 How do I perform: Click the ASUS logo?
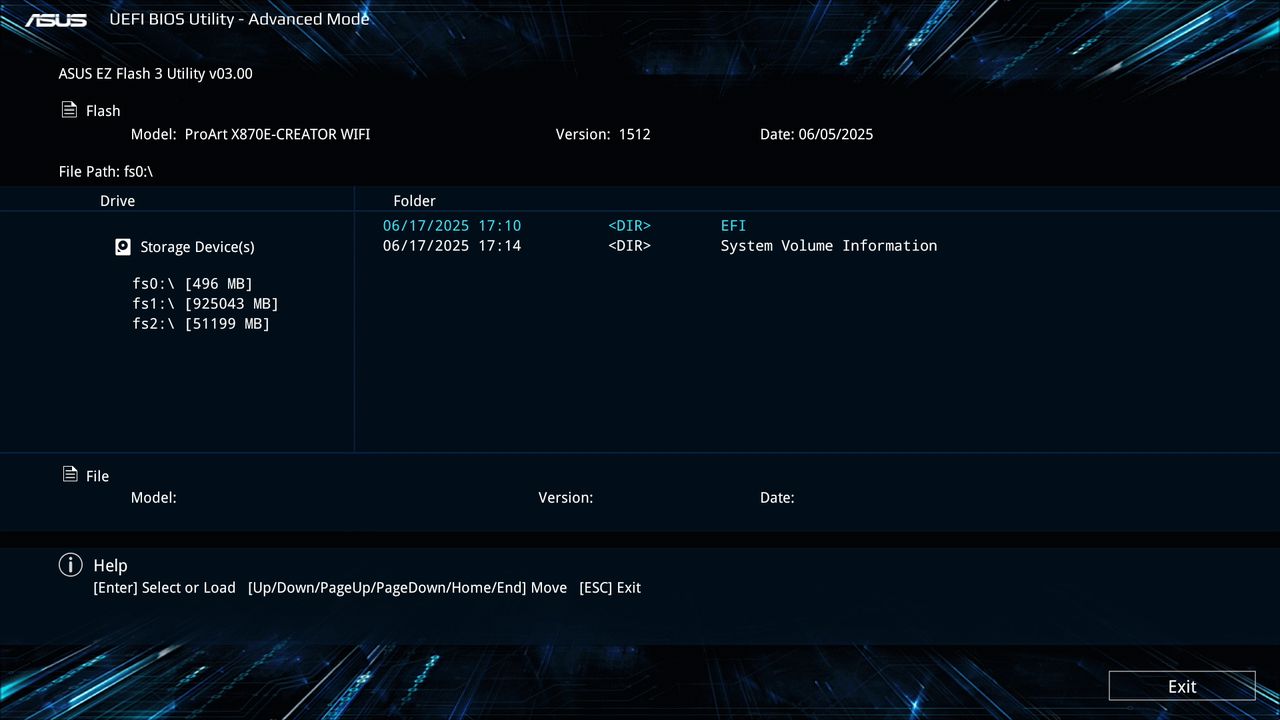point(55,18)
